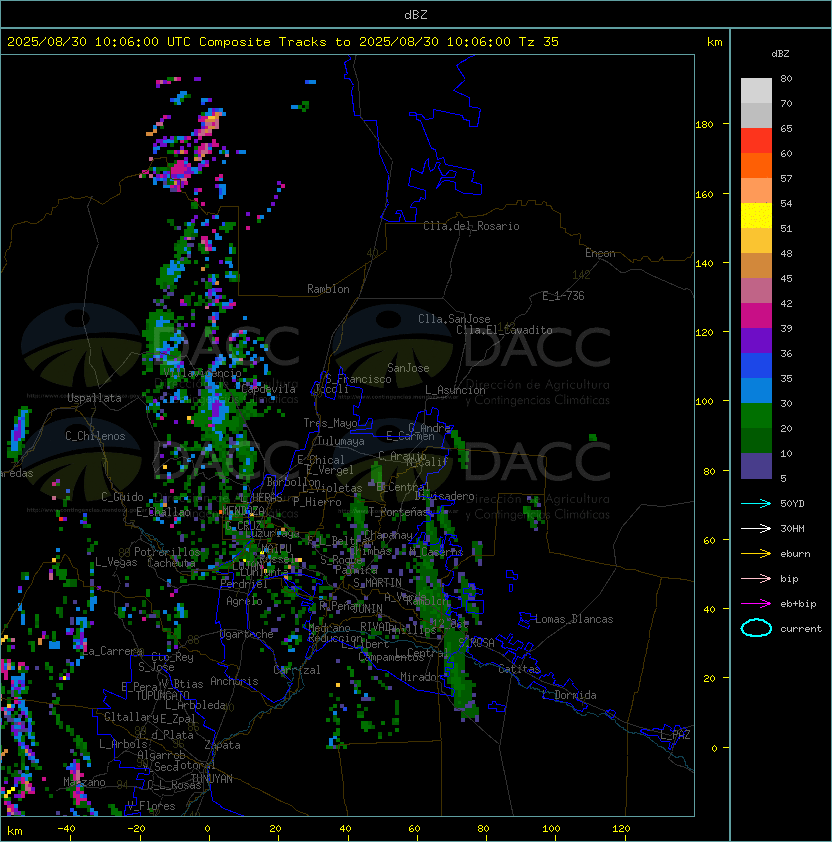Viewport: 832px width, 842px height.
Task: Select the red swatch in dBZ scale
Action: pyautogui.click(x=756, y=140)
